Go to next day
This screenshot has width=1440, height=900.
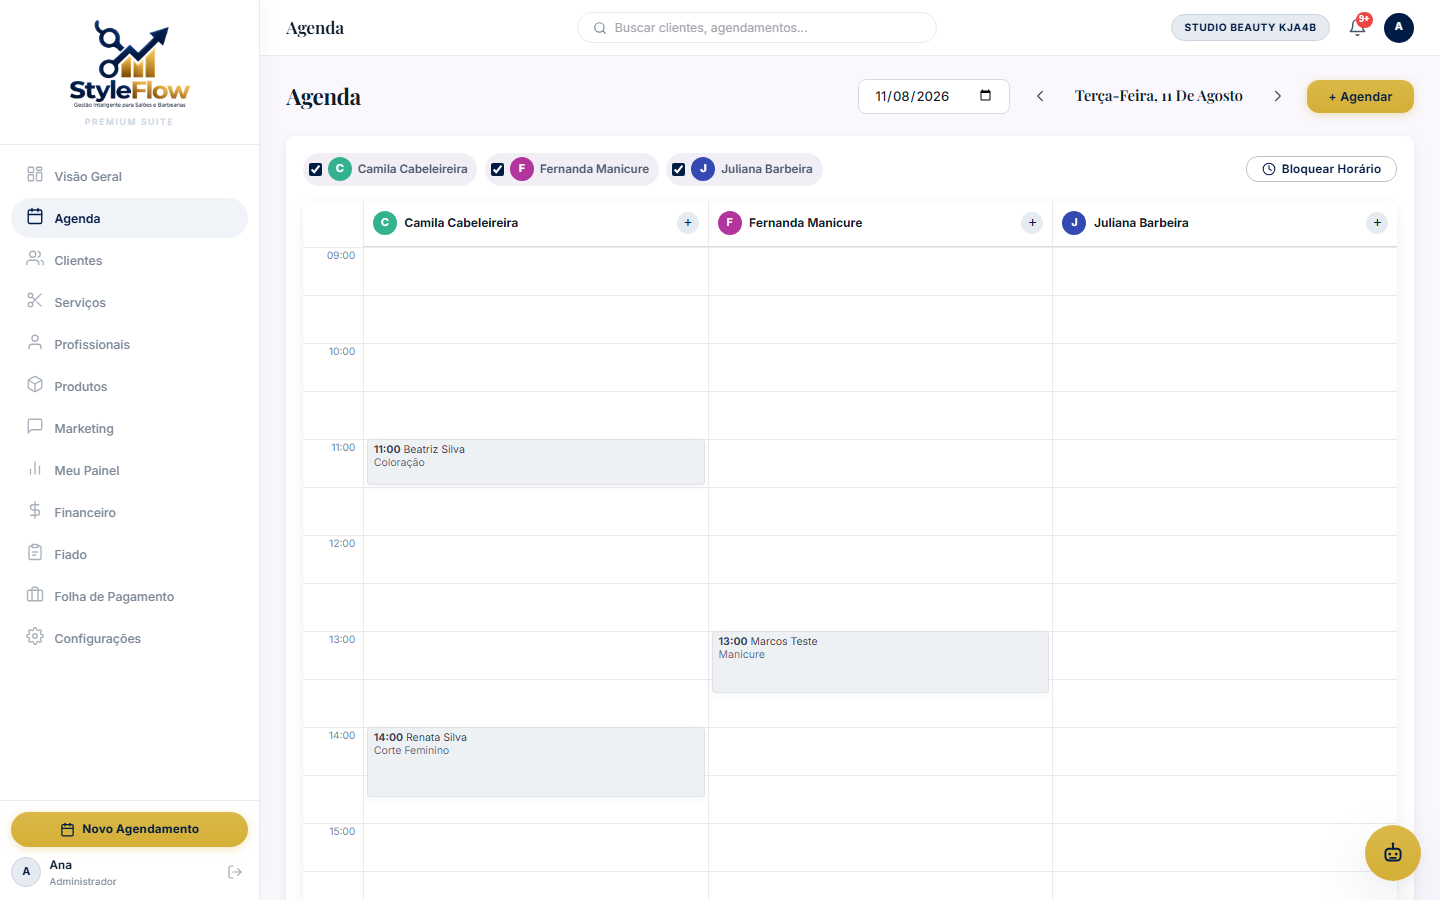tap(1278, 96)
